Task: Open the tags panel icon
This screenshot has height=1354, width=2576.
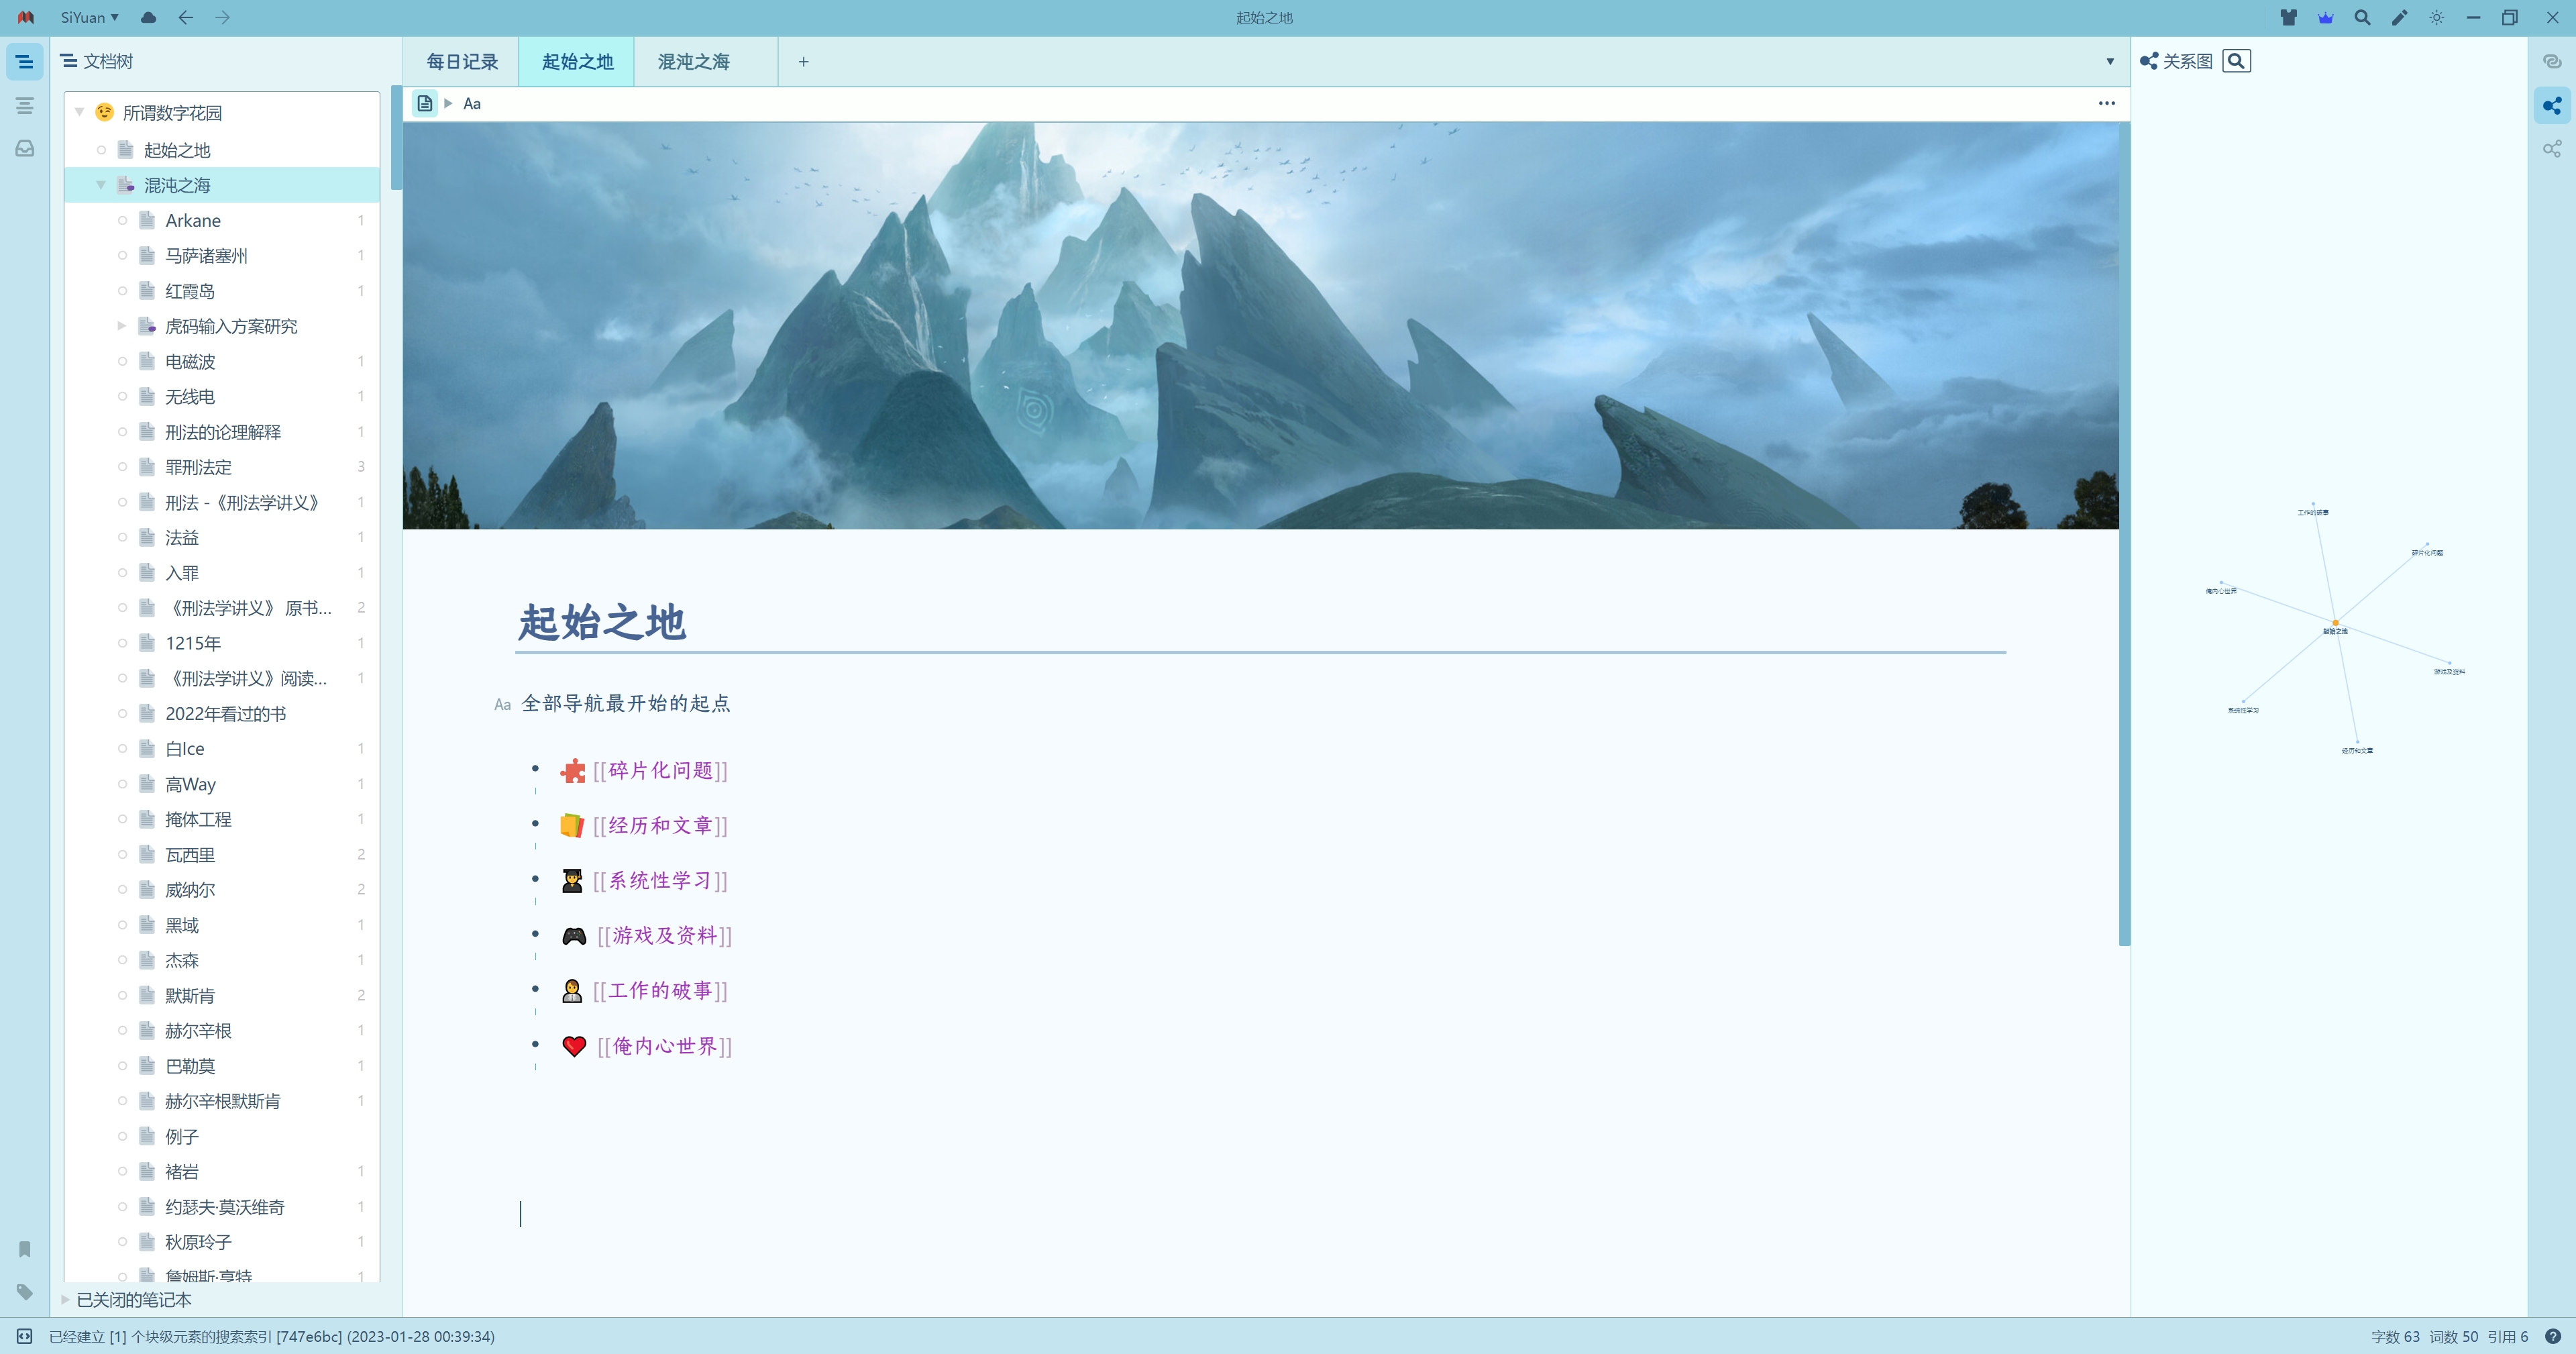Action: point(25,1292)
